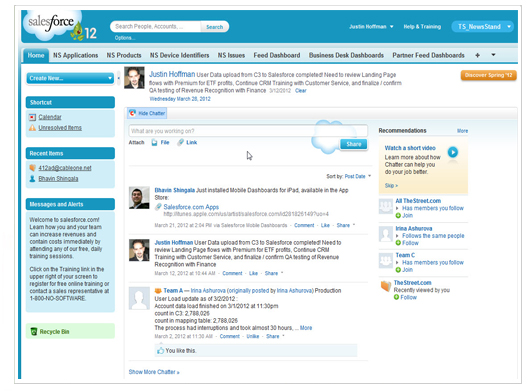This screenshot has width=528, height=391.
Task: Click TheStreet.com folder icon in recommendations
Action: pyautogui.click(x=386, y=286)
